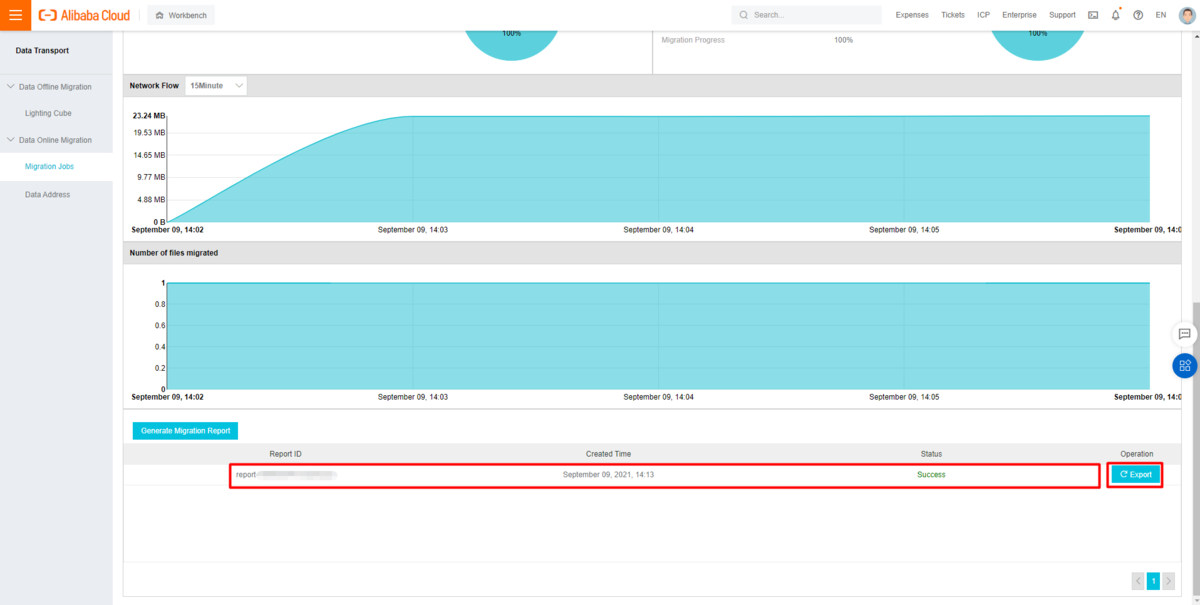Viewport: 1200px width, 605px height.
Task: Open the feedback chat floating icon
Action: 1184,334
